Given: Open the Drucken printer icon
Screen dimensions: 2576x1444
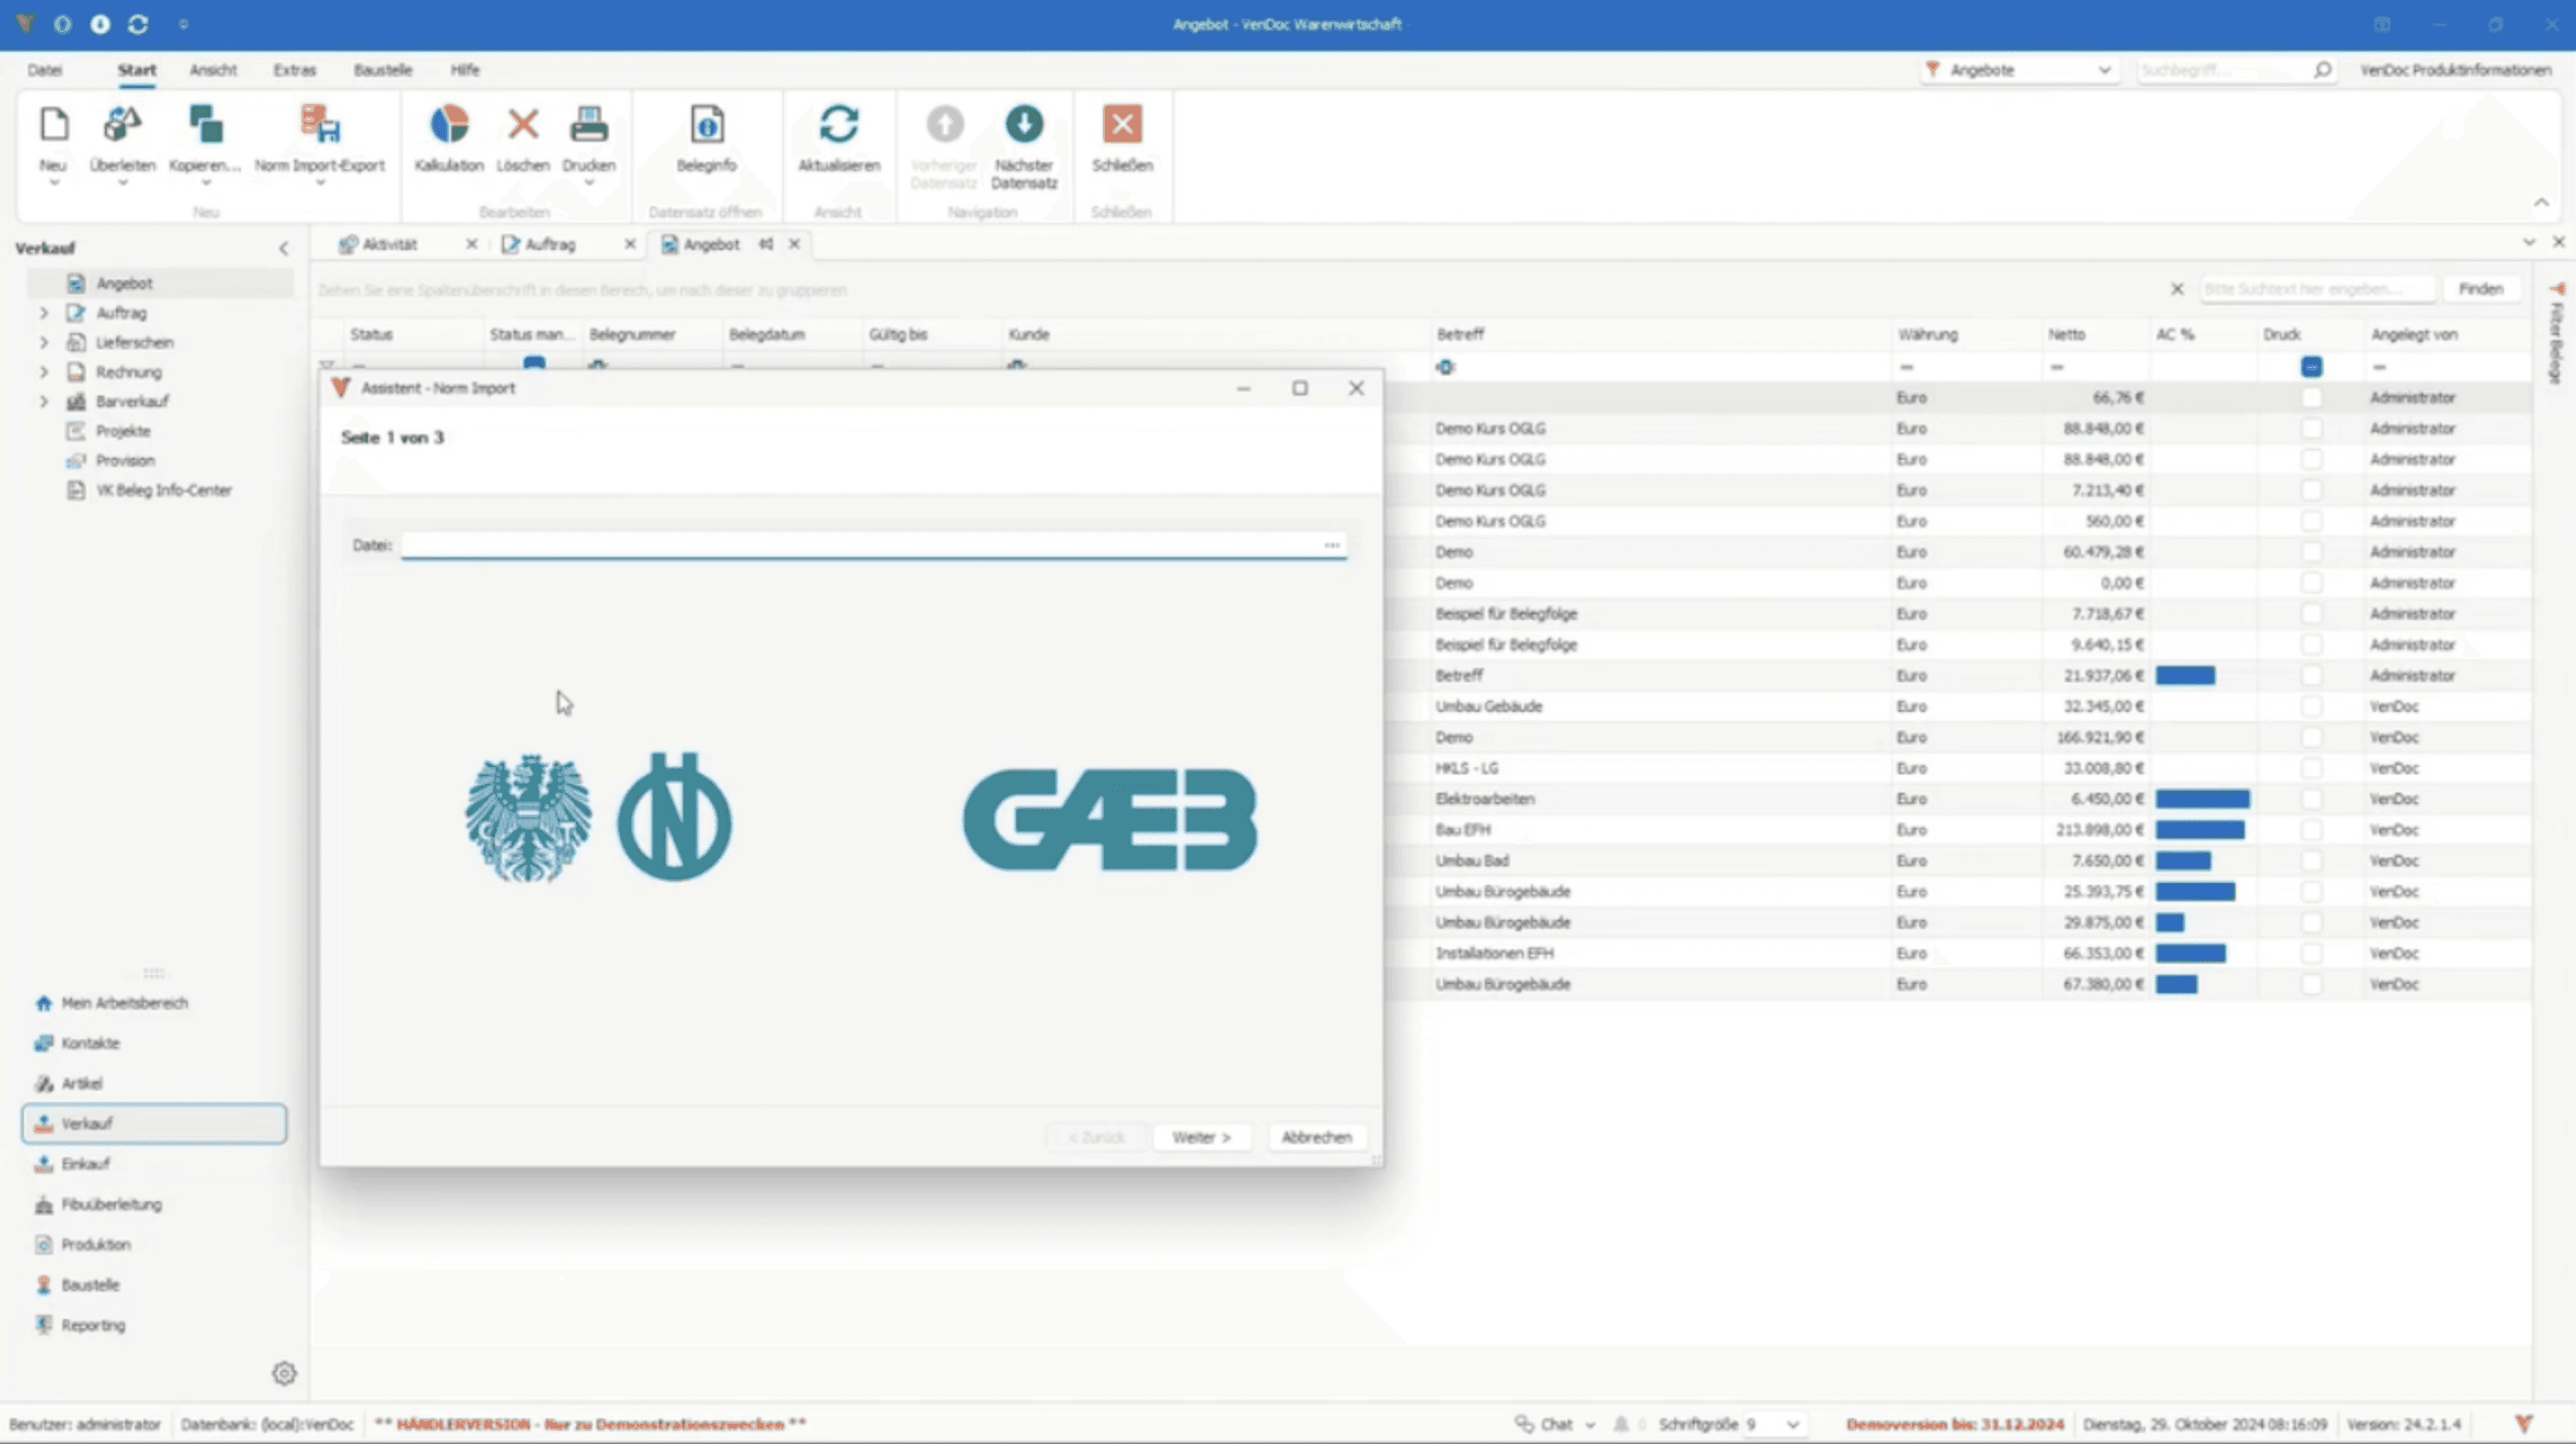Looking at the screenshot, I should pyautogui.click(x=588, y=126).
